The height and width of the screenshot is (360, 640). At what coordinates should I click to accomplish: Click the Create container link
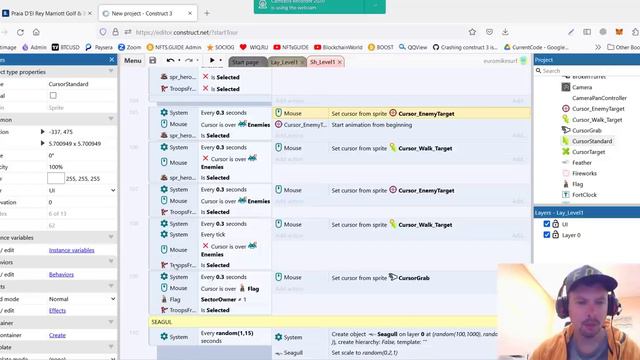pyautogui.click(x=57, y=335)
